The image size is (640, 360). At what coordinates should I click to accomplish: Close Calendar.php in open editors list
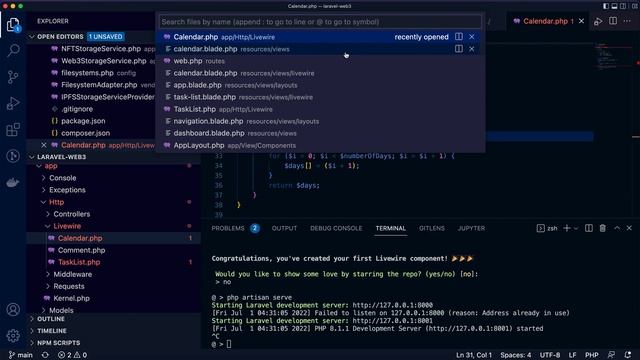[x=44, y=145]
